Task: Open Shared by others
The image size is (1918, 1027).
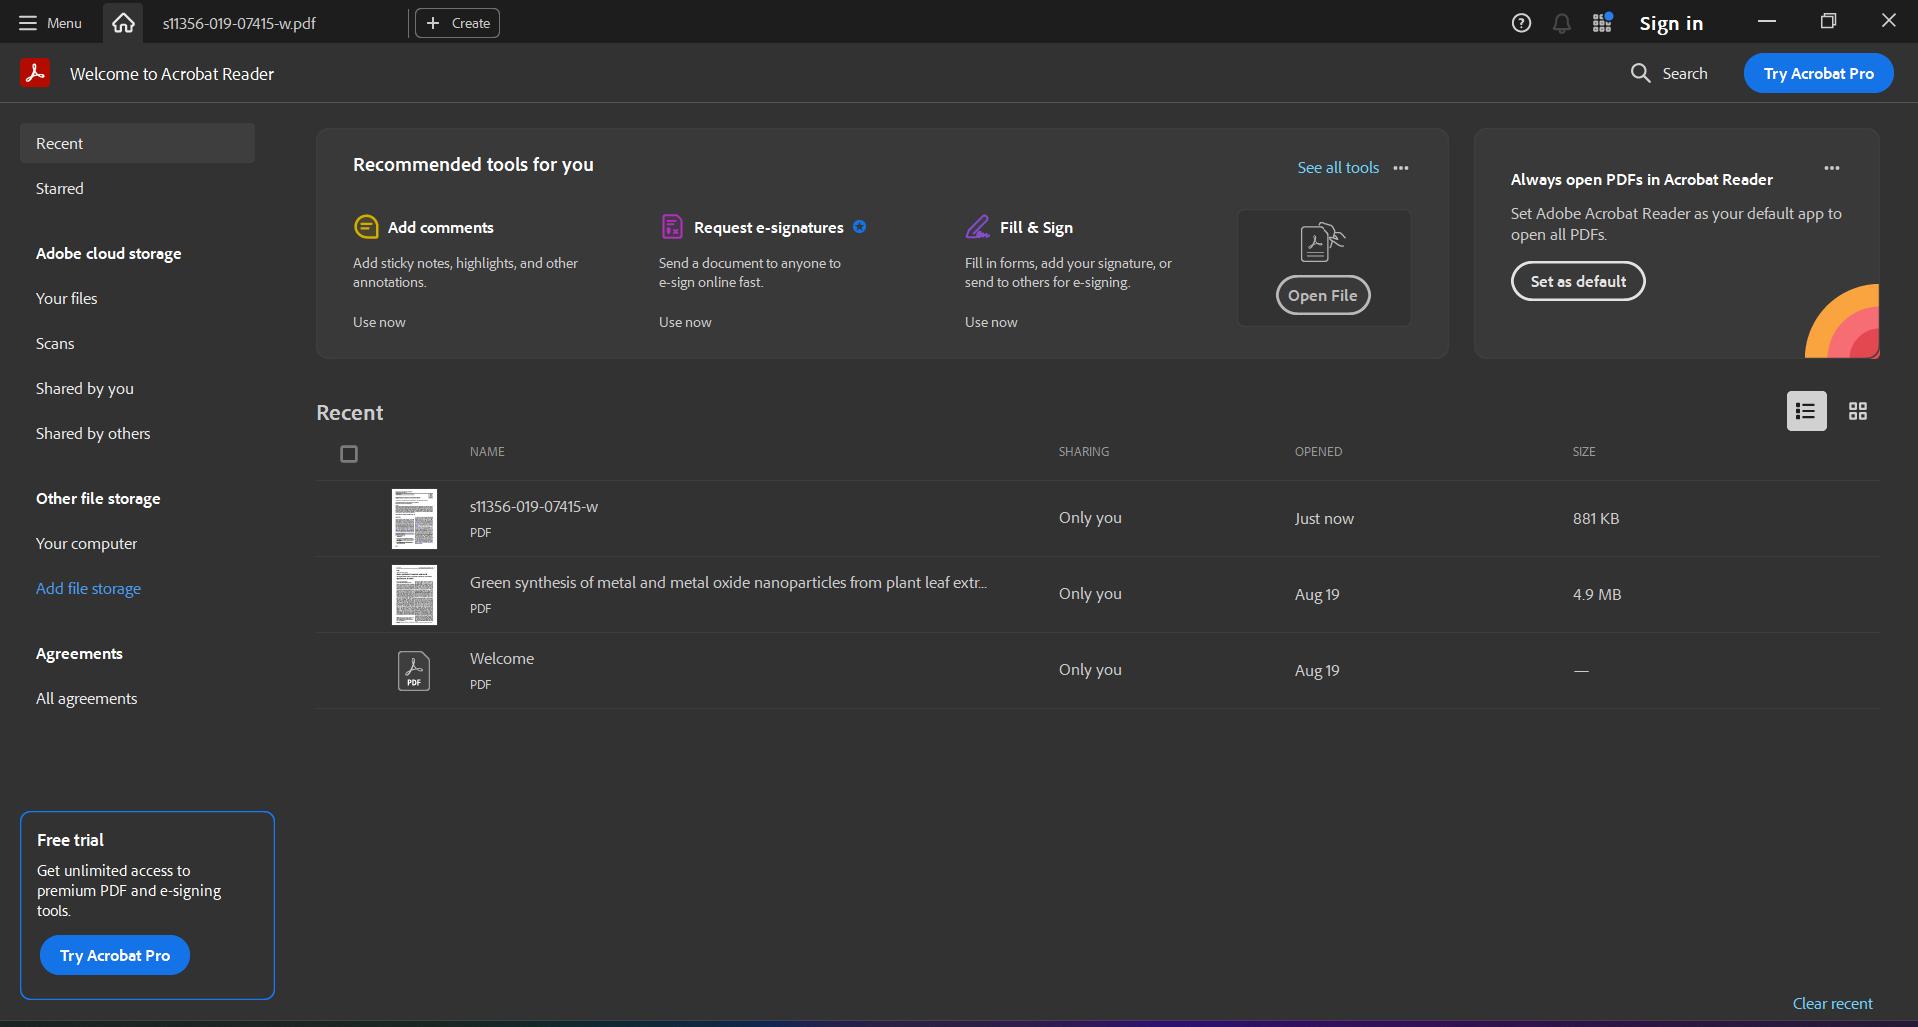Action: point(93,433)
